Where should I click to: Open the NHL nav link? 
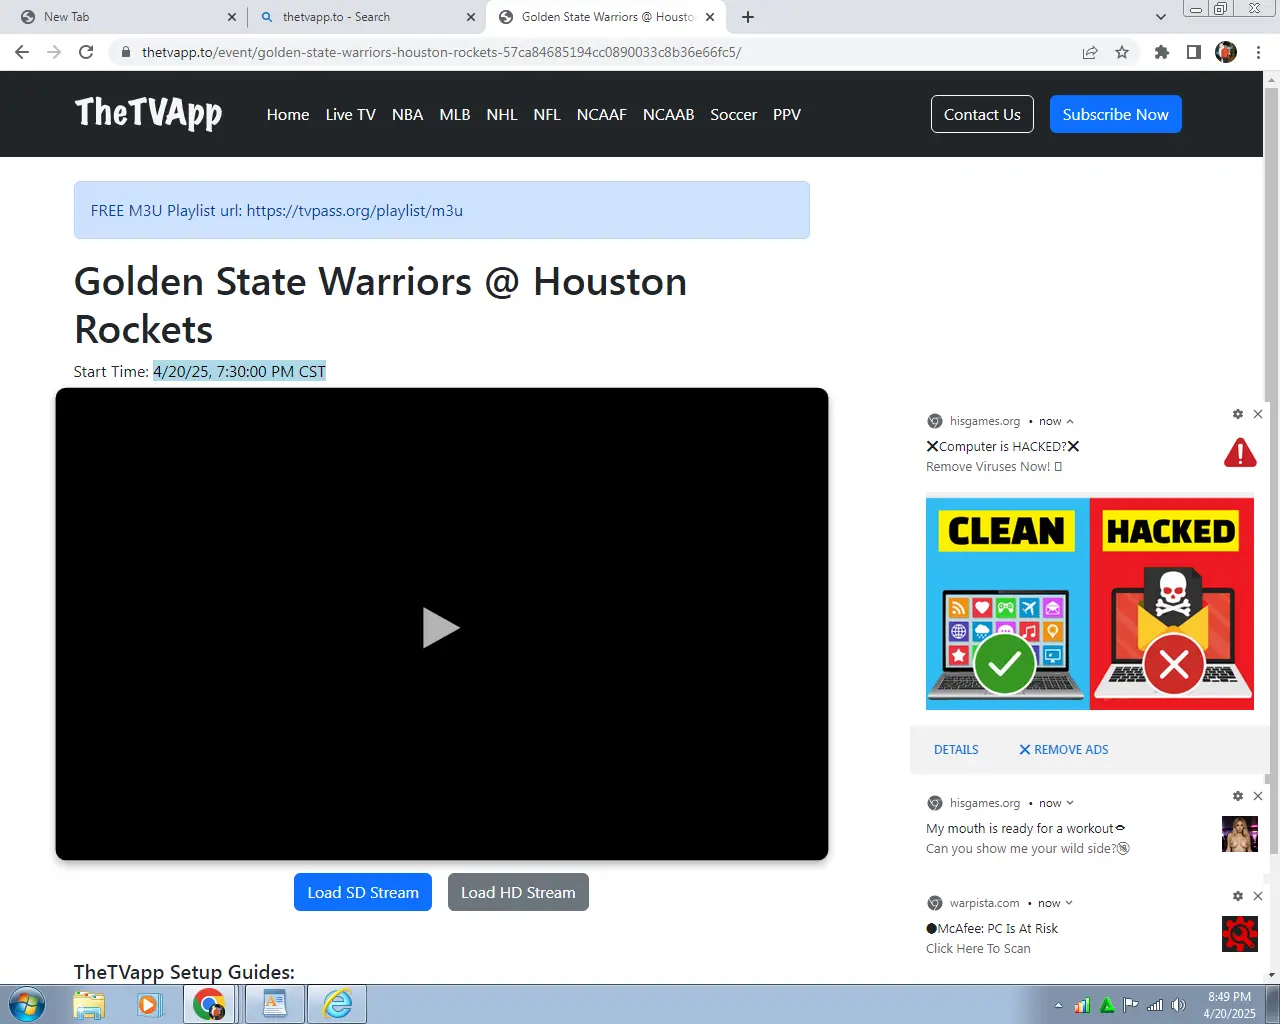click(x=502, y=114)
